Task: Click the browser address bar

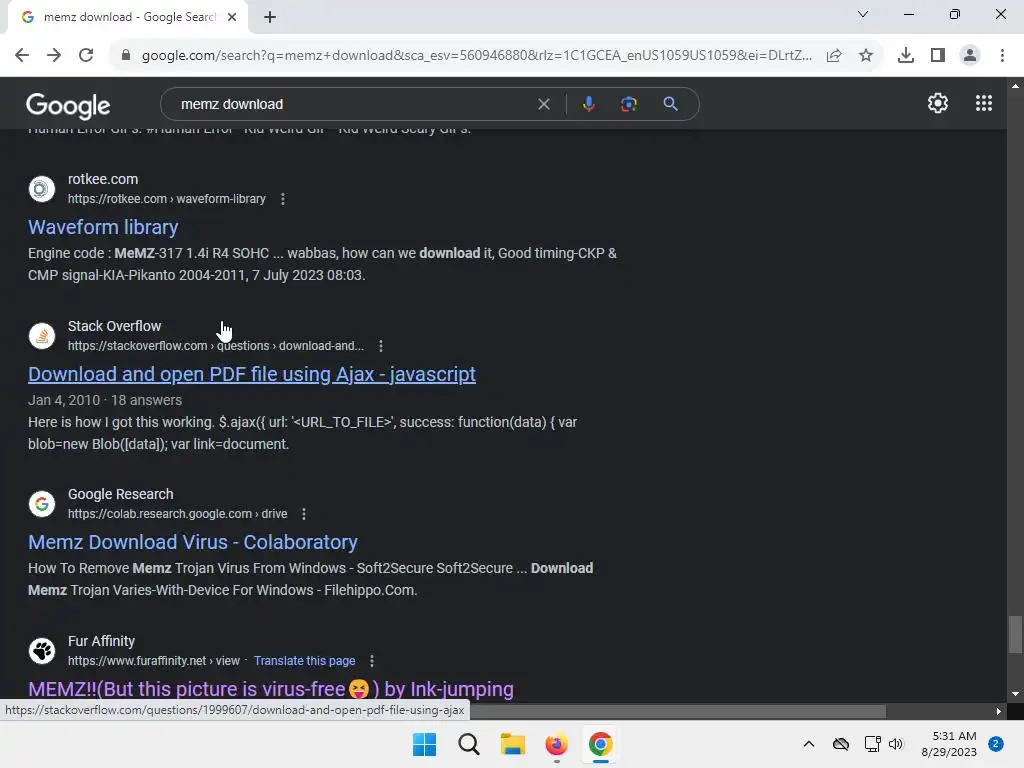Action: click(477, 56)
